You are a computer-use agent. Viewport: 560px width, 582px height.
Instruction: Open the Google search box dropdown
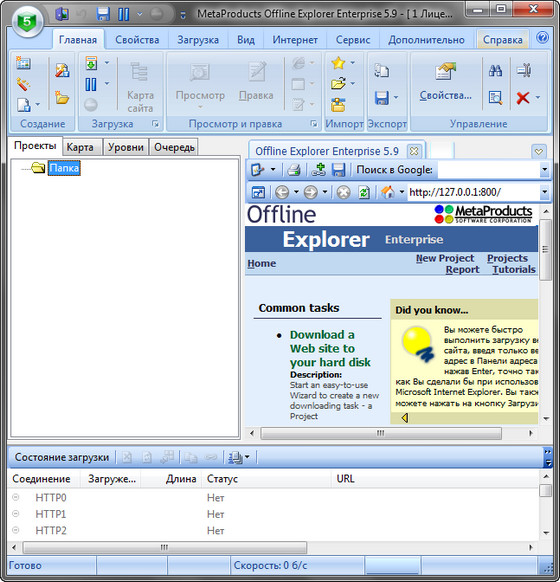[544, 170]
